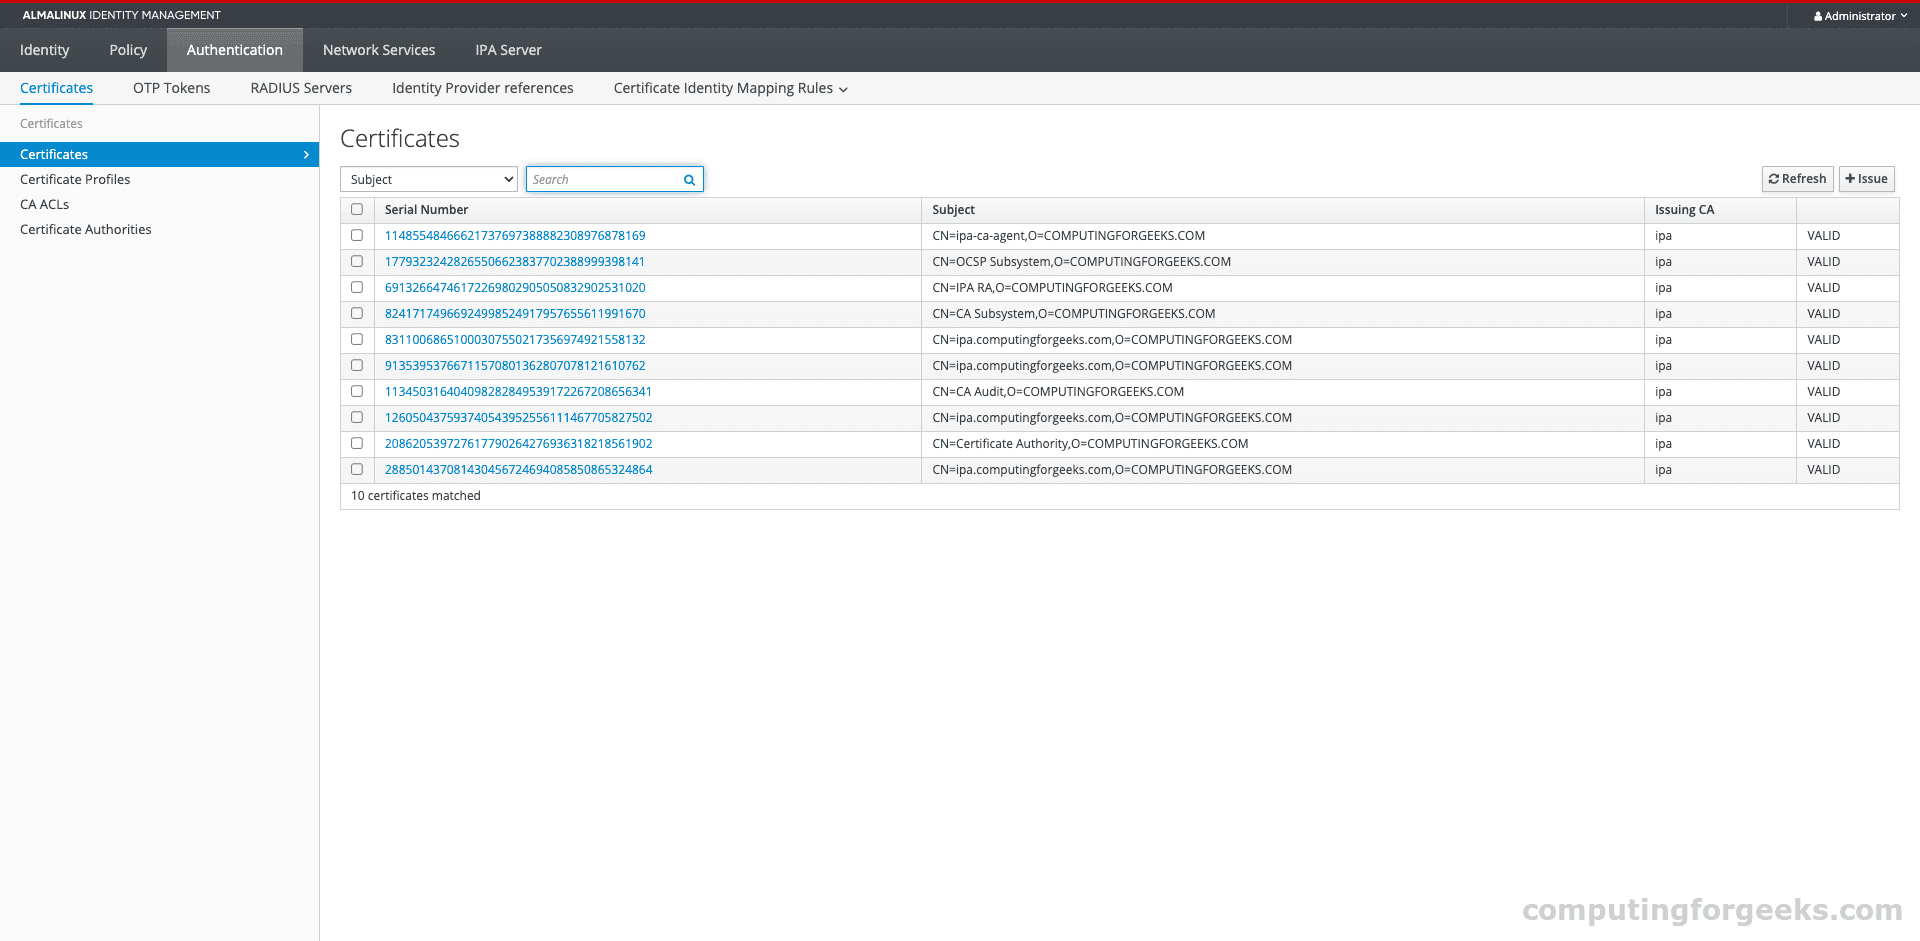Click the refresh icon on Refresh button
The height and width of the screenshot is (941, 1920).
(x=1775, y=178)
